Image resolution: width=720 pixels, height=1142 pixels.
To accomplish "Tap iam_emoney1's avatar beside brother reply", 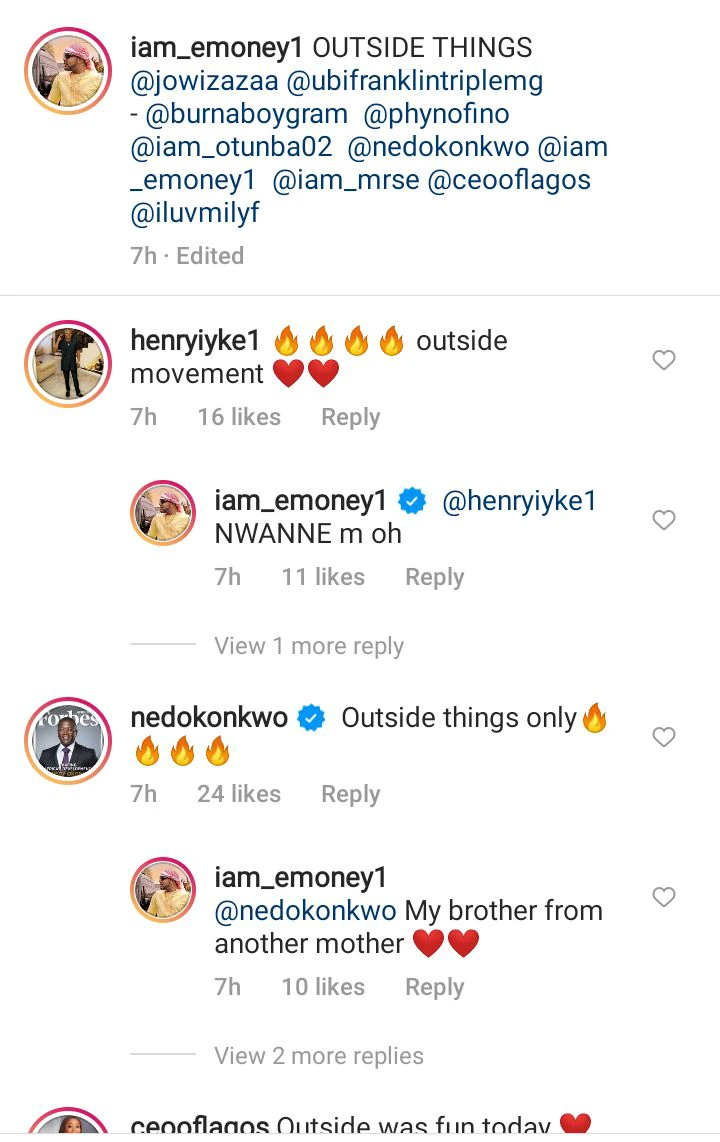I will [x=164, y=888].
